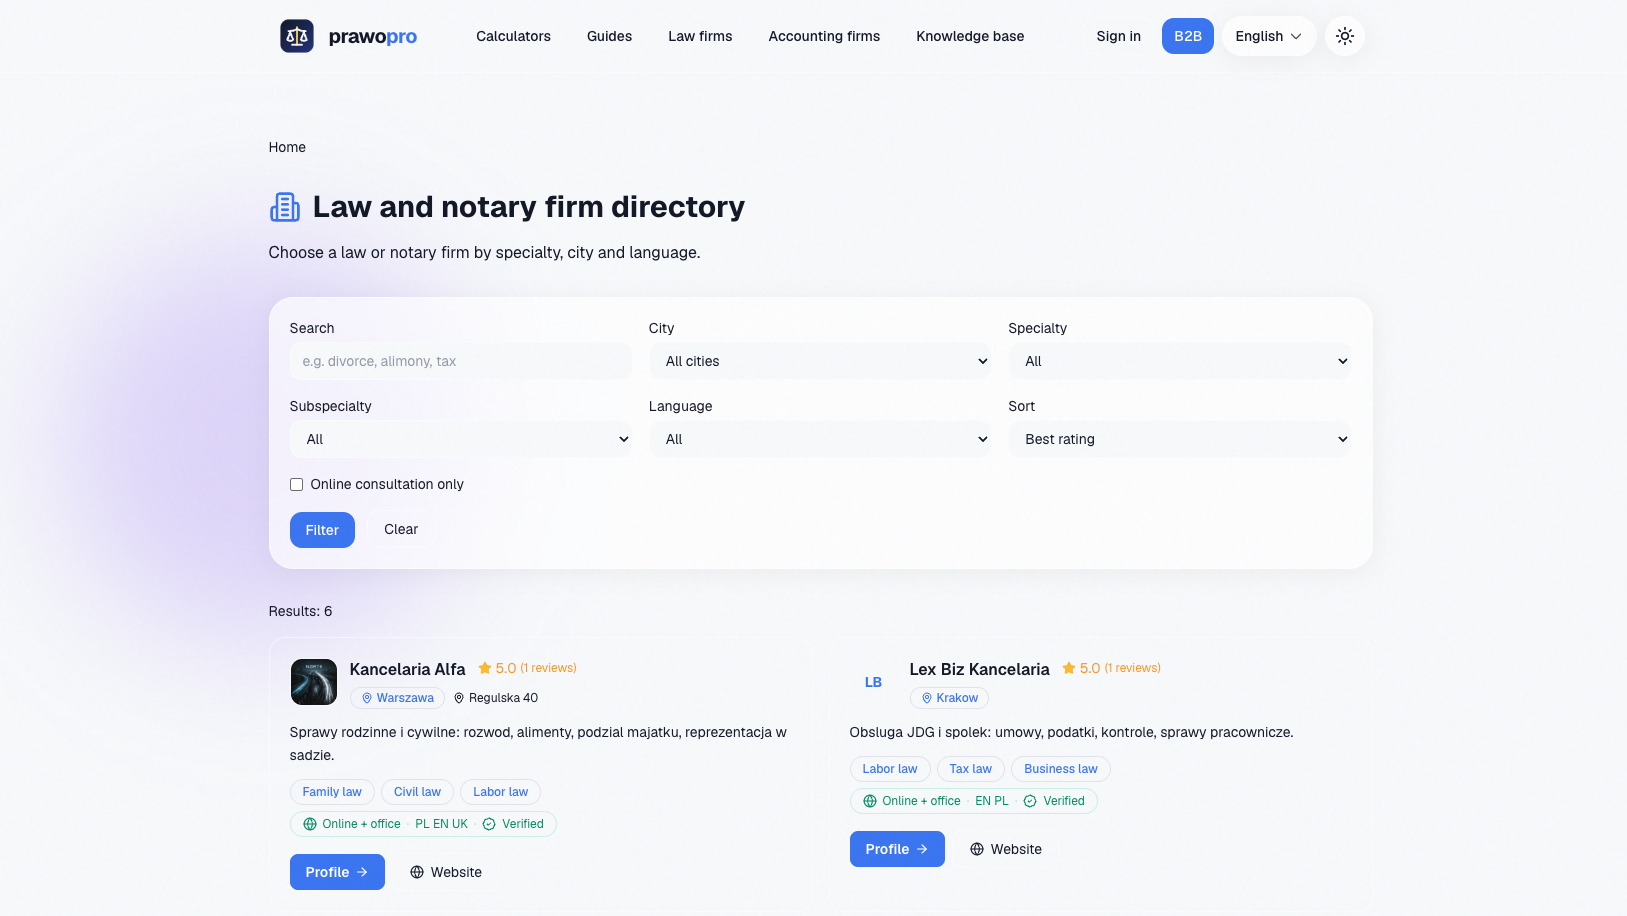The image size is (1627, 916).
Task: Go to the Knowledge base section
Action: [970, 36]
